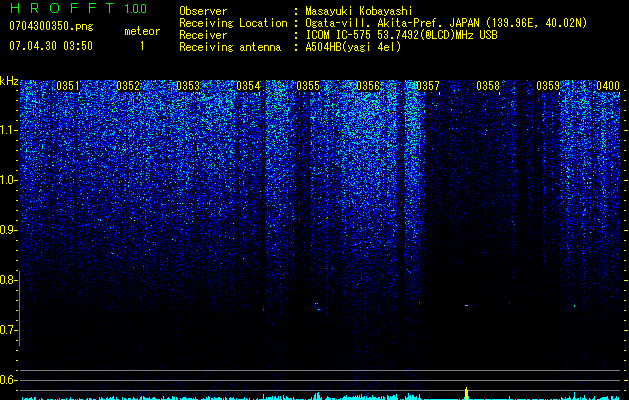Viewport: 629px width, 400px height.
Task: Click the Receiving antenna label
Action: click(x=230, y=47)
